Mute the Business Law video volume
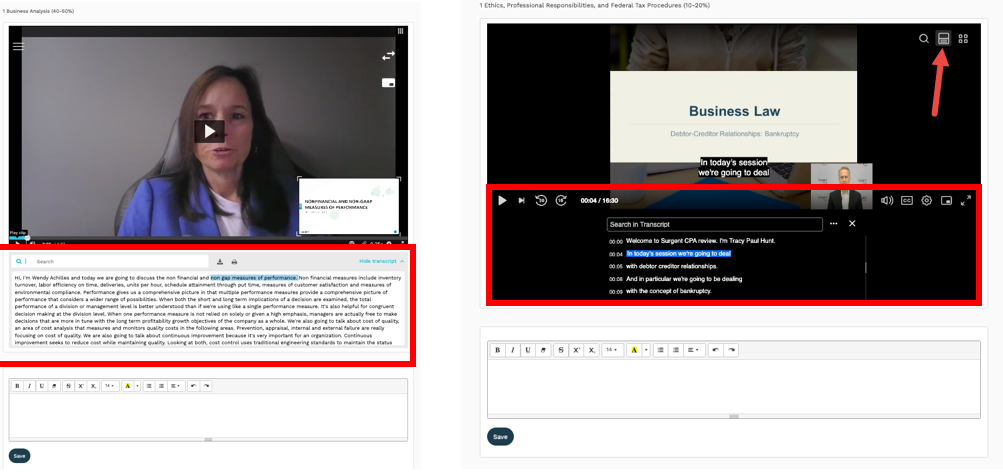 [x=887, y=200]
